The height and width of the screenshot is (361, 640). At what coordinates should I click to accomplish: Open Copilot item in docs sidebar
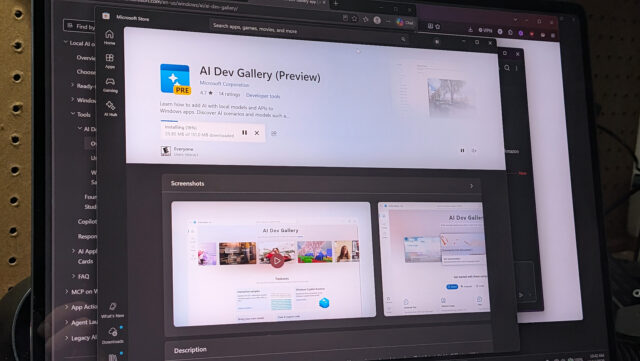coord(88,221)
